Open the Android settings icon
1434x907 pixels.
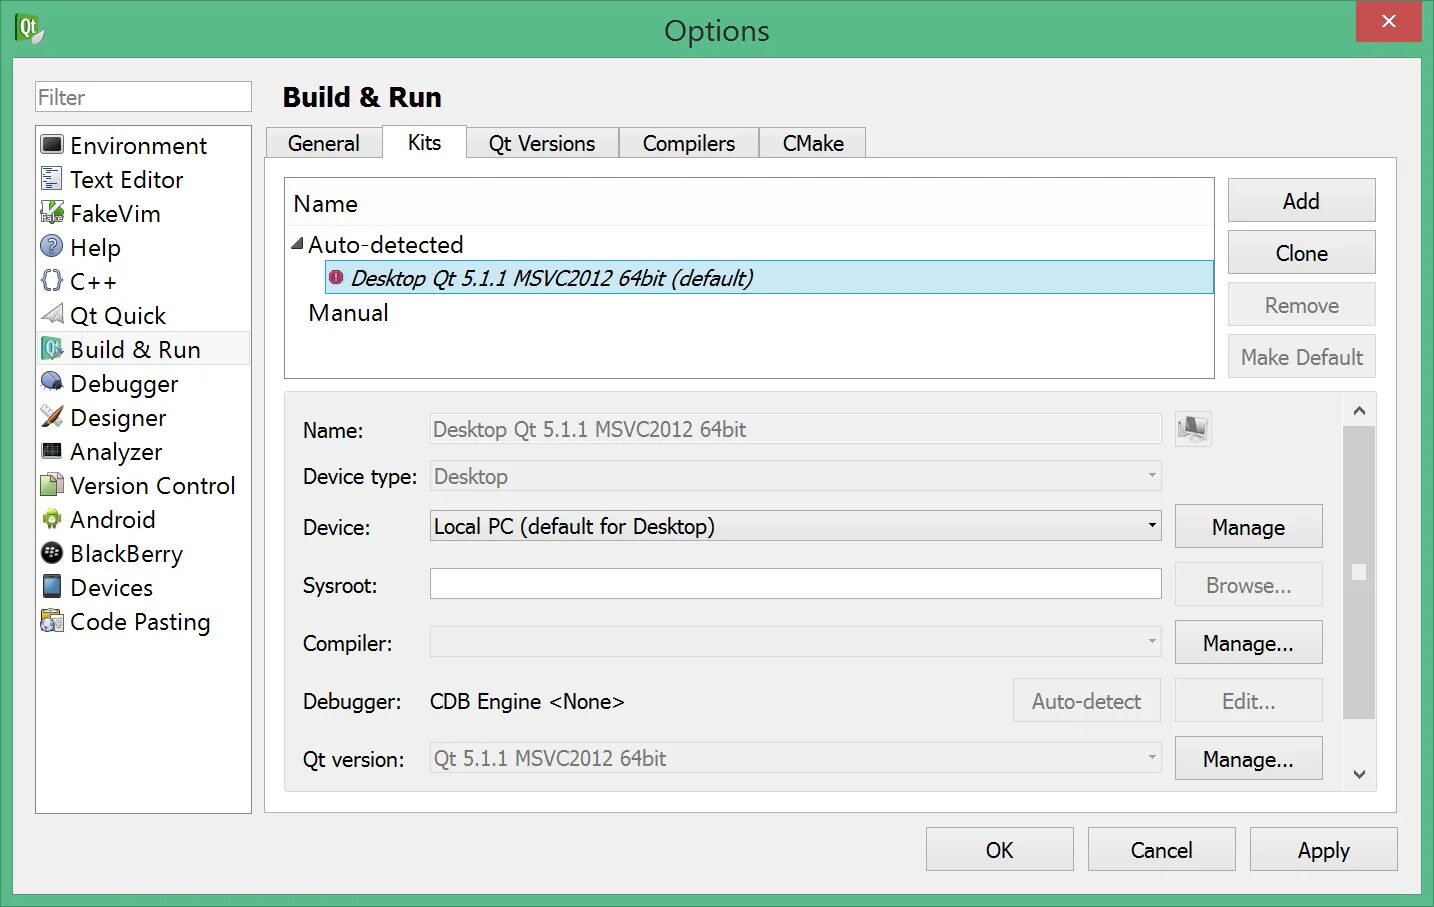coord(52,519)
